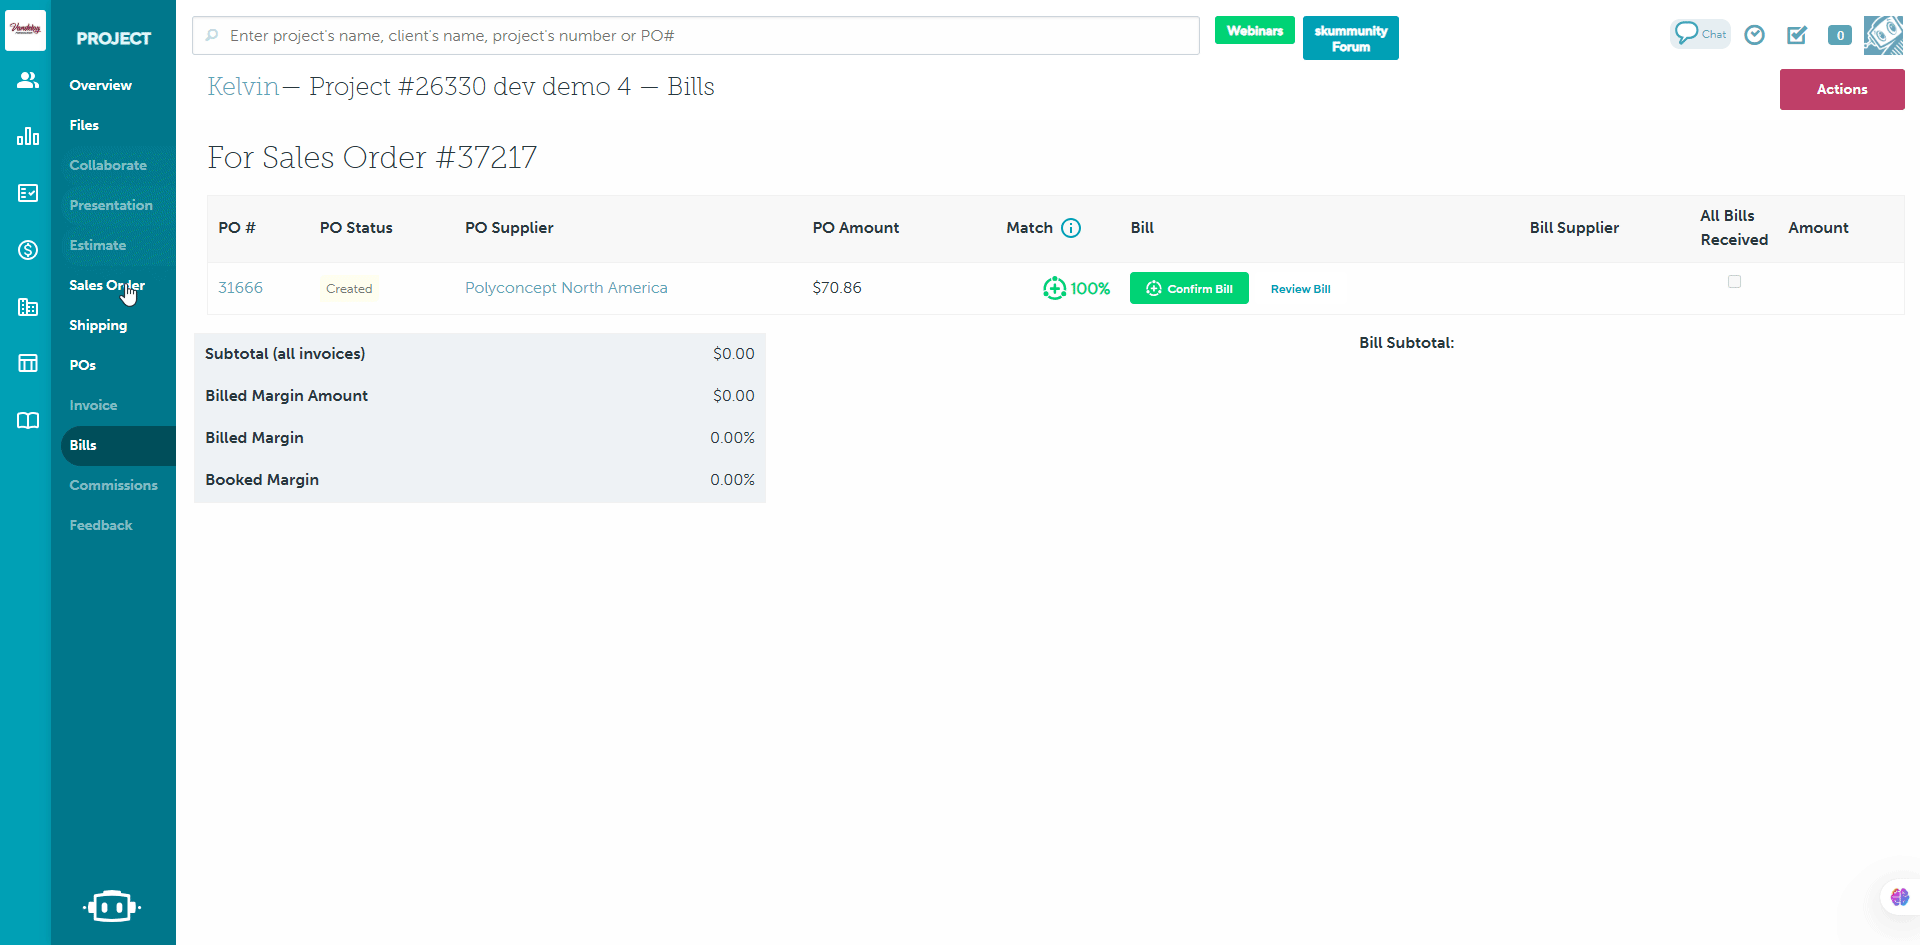This screenshot has height=945, width=1920.
Task: Open the bar chart analytics icon
Action: point(28,136)
